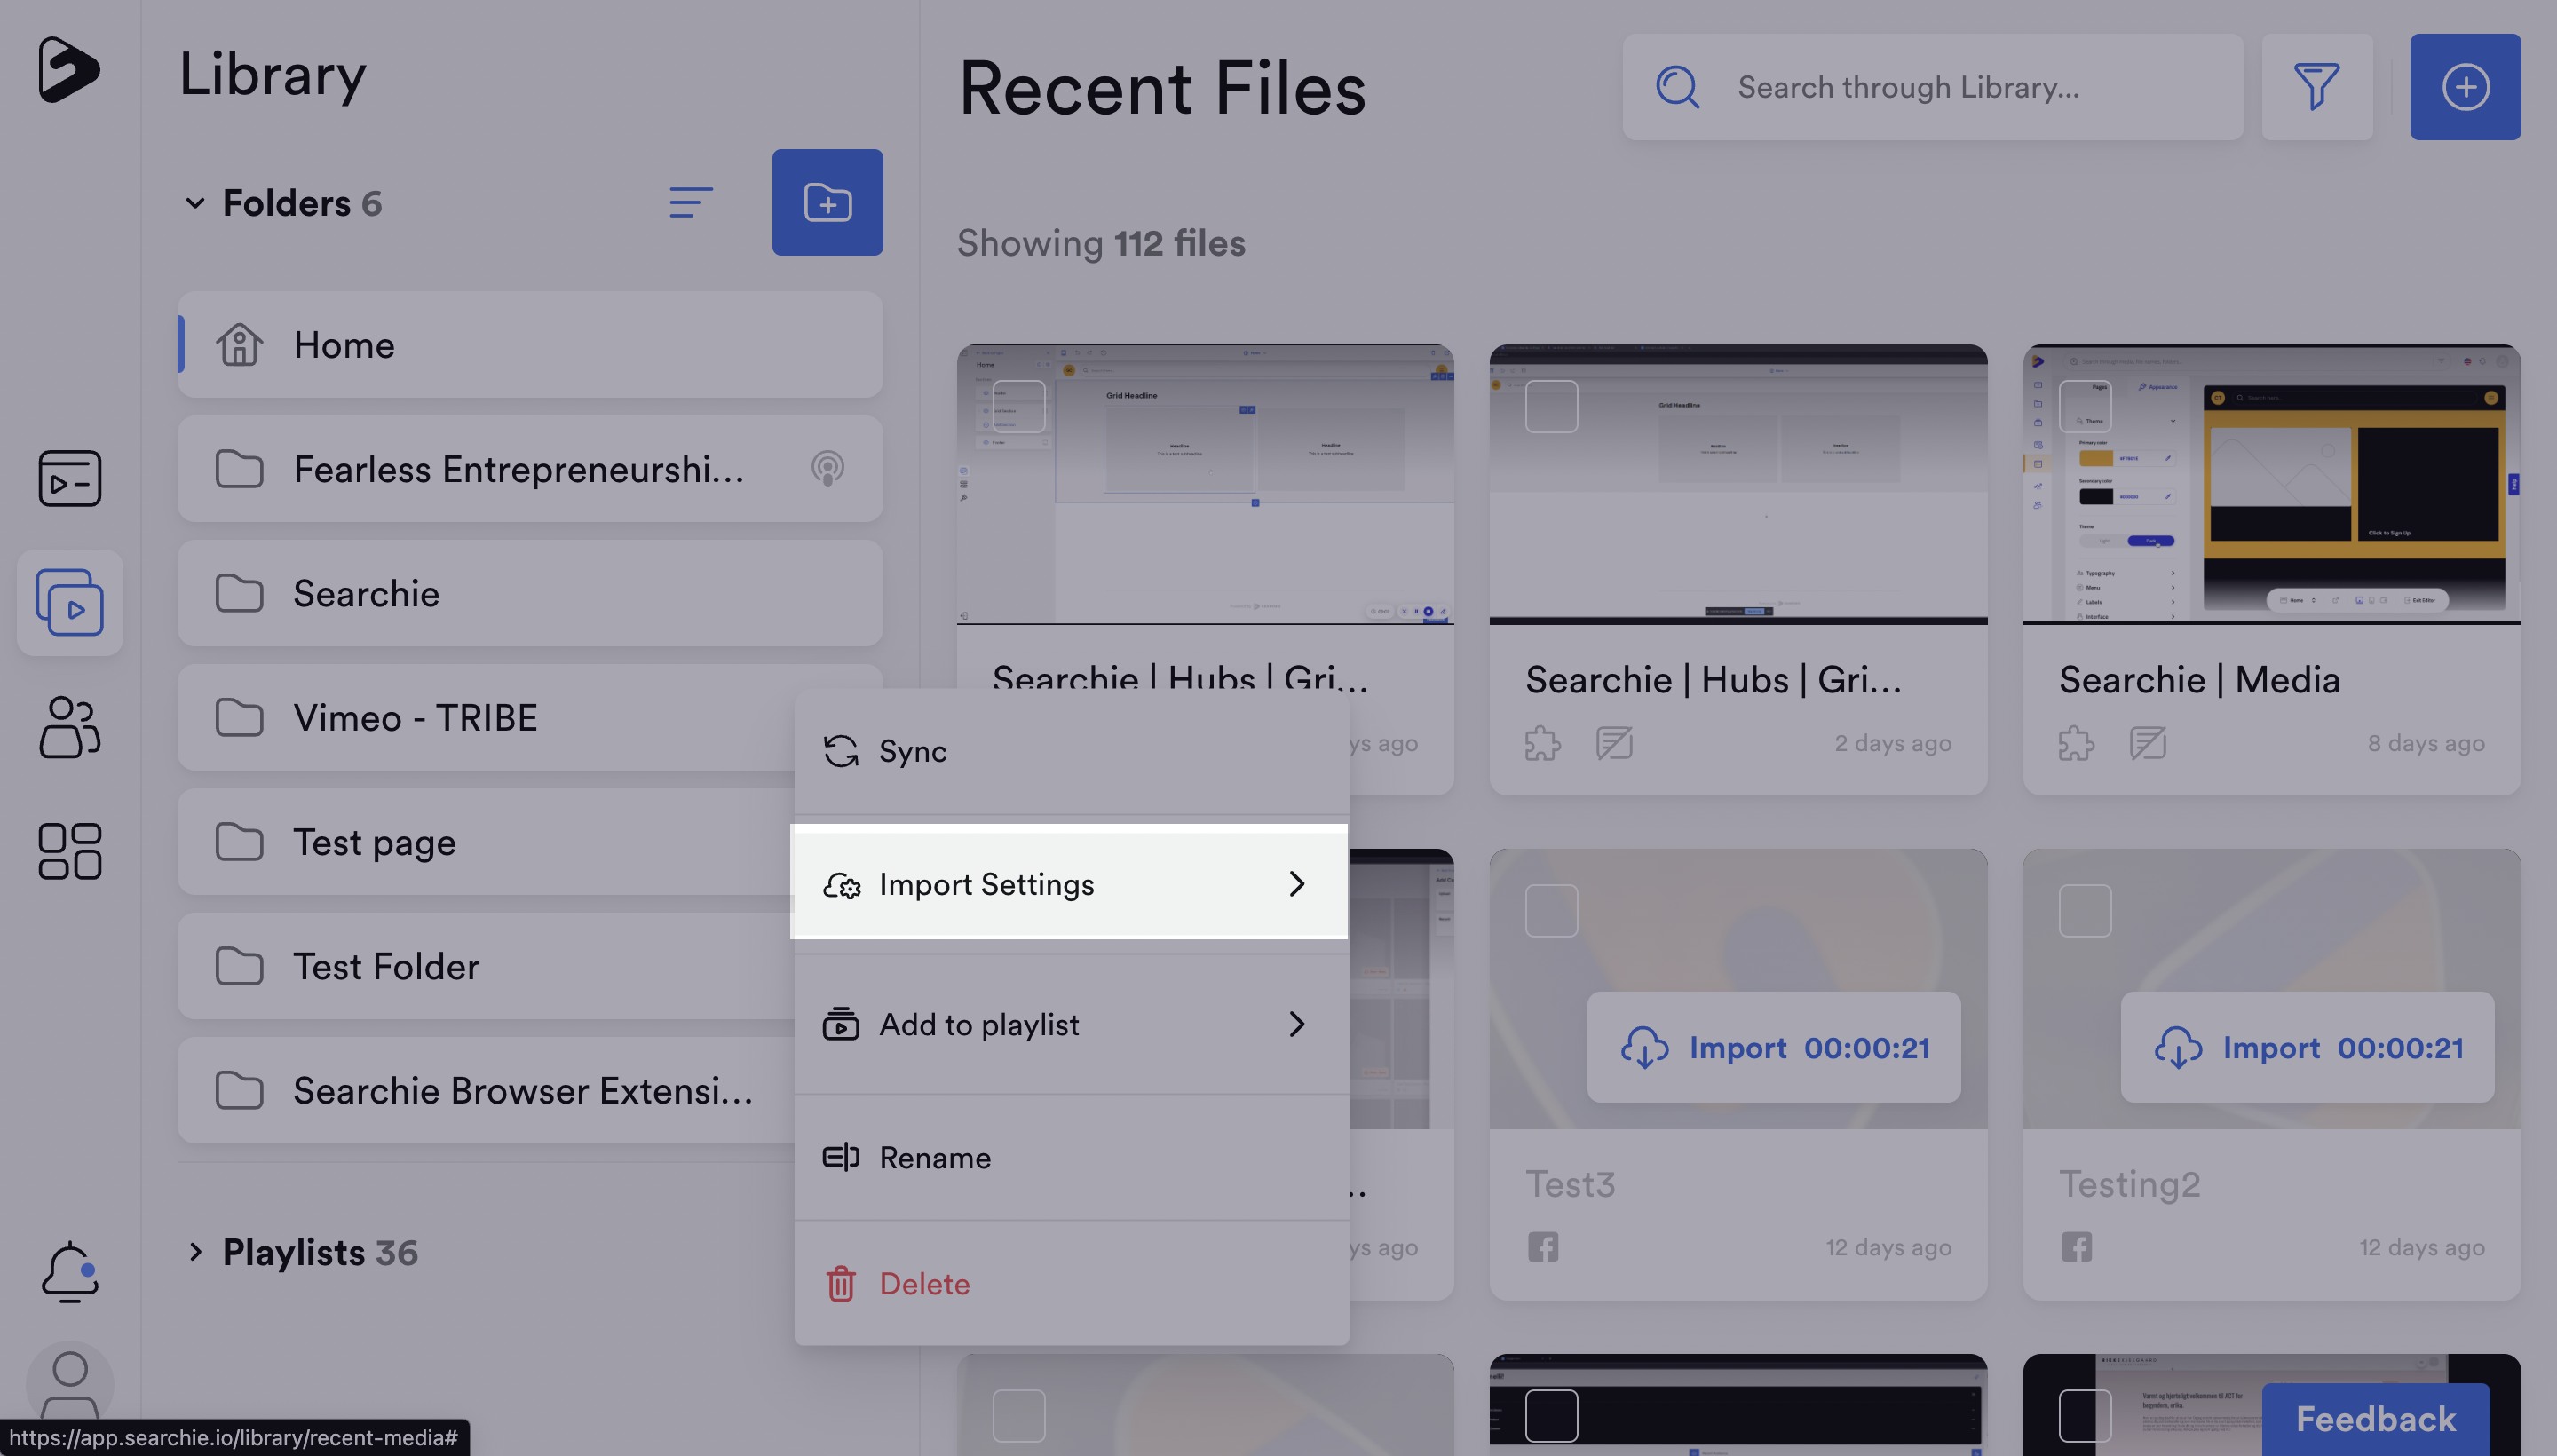Select checkbox on first Searchie | Hubs card

point(1018,406)
